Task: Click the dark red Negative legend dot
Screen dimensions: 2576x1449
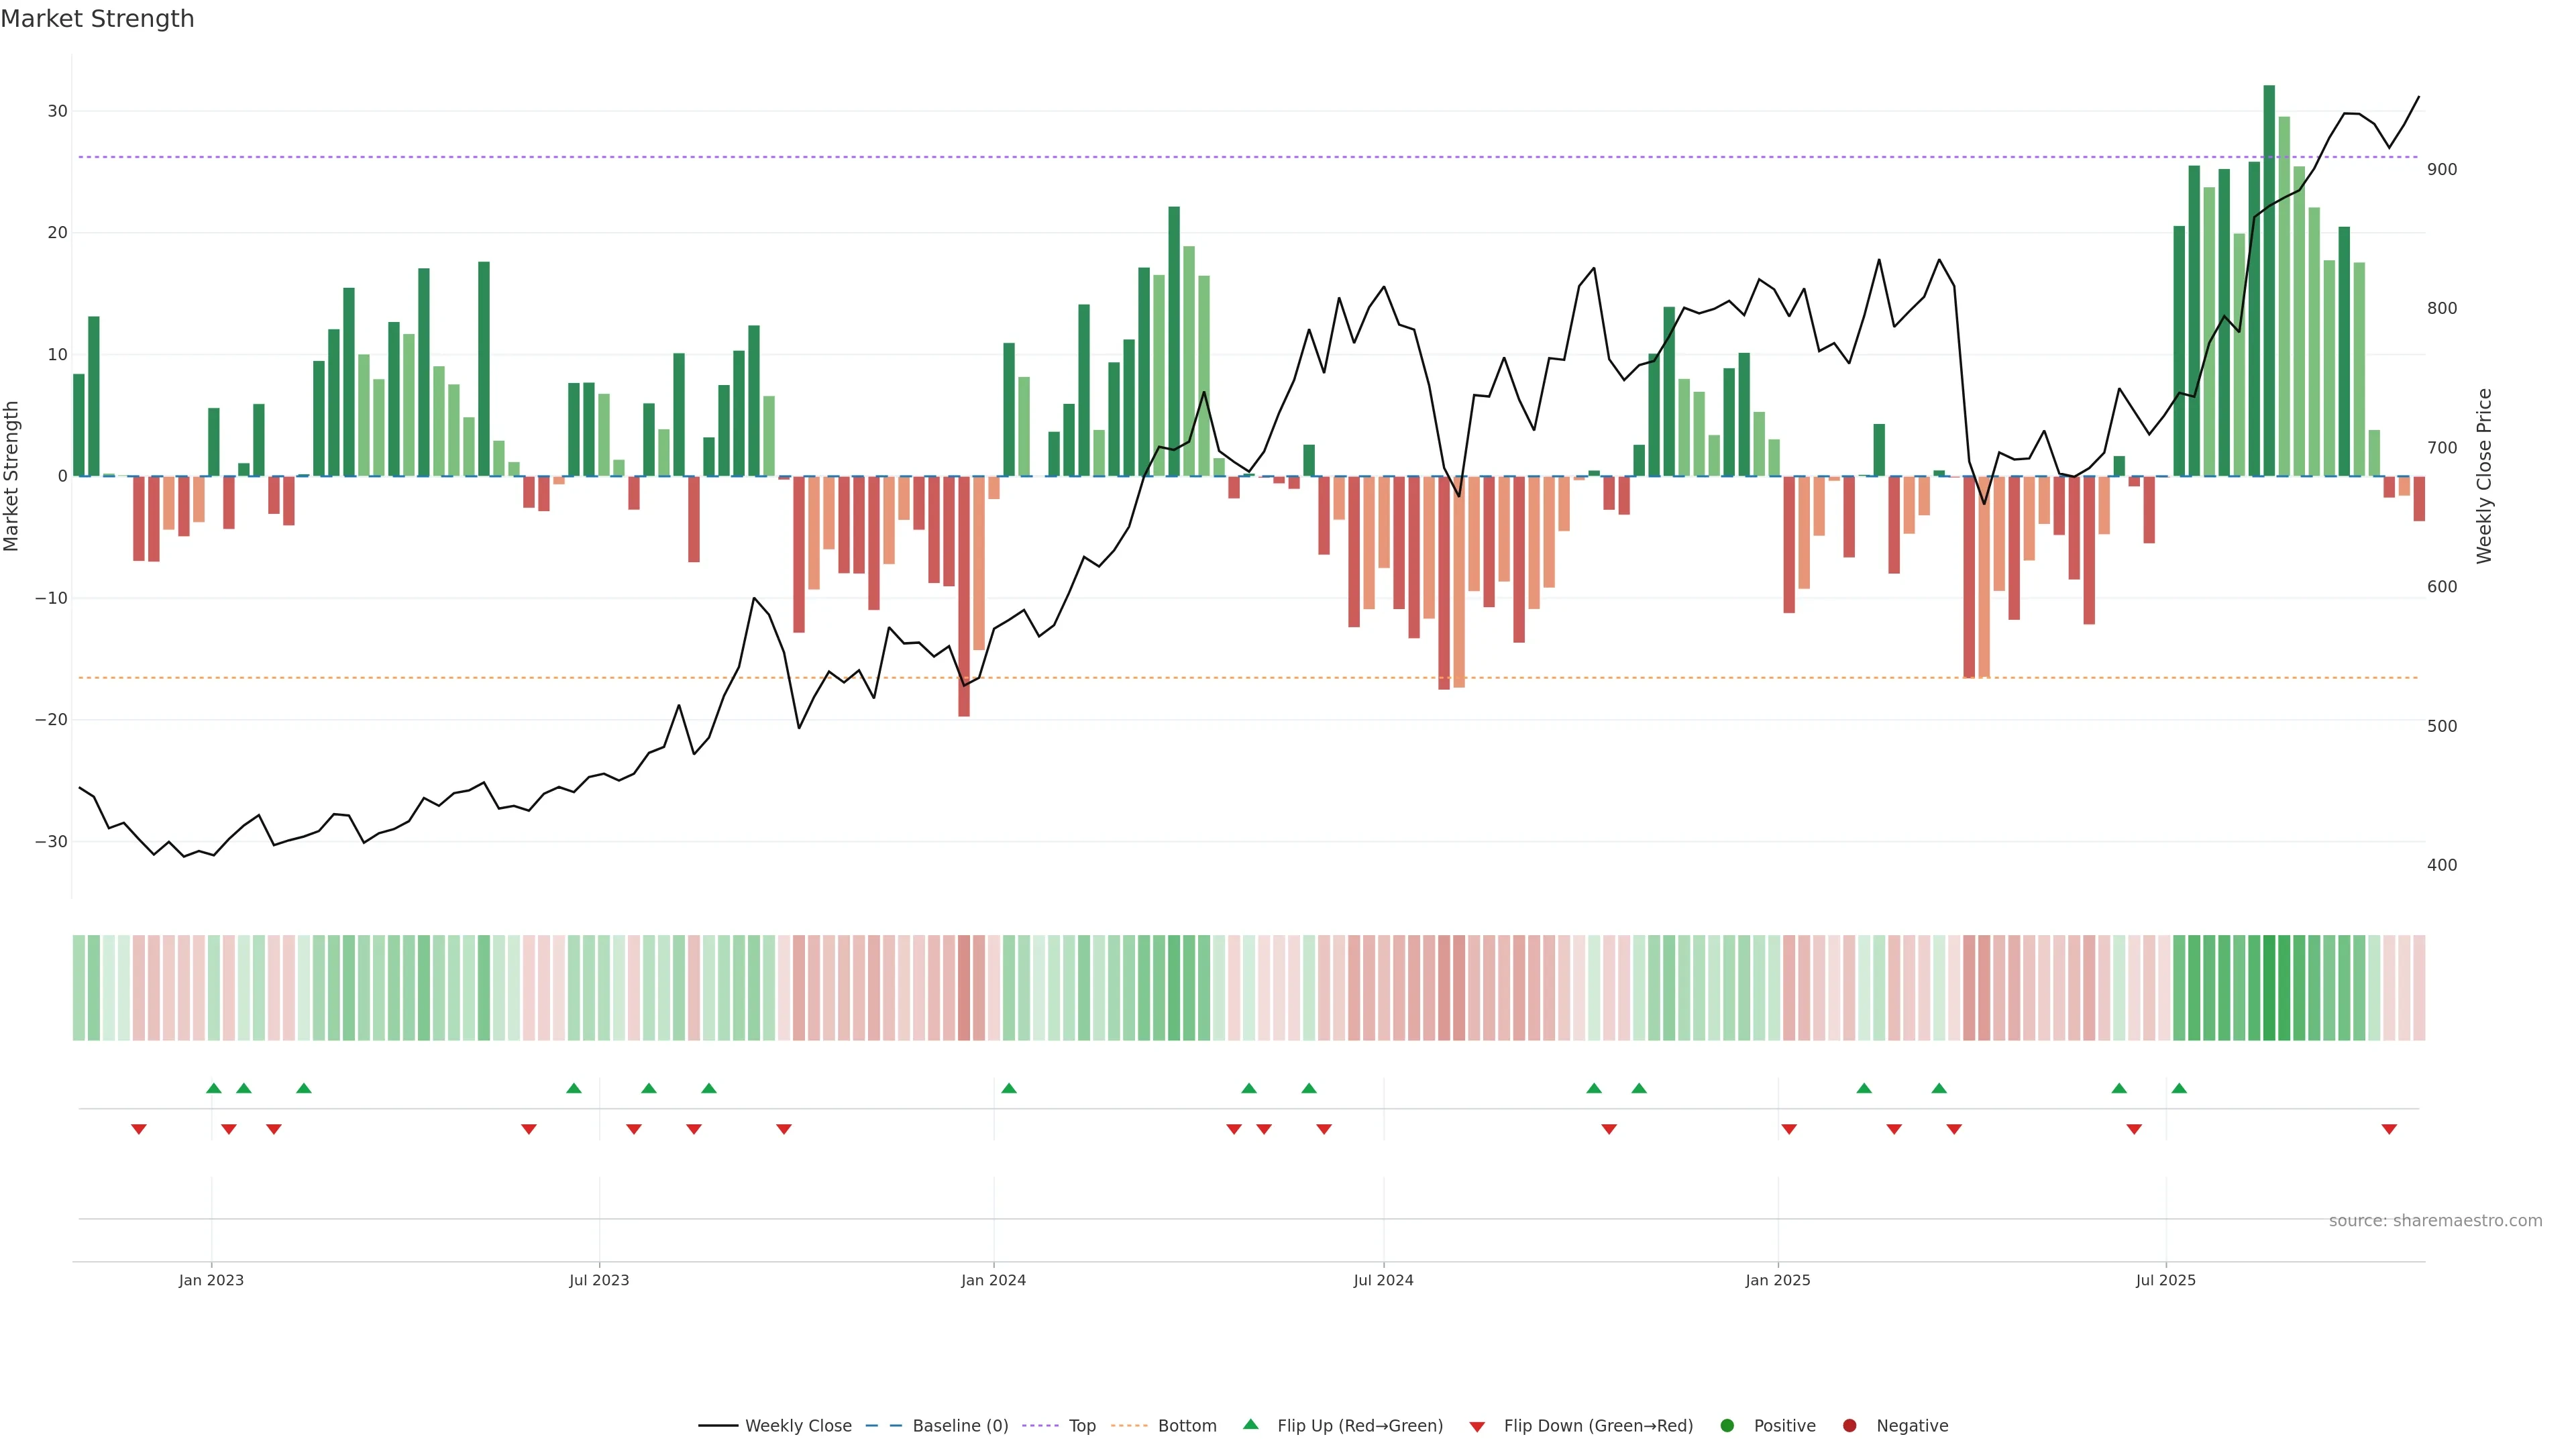Action: pyautogui.click(x=1849, y=1426)
